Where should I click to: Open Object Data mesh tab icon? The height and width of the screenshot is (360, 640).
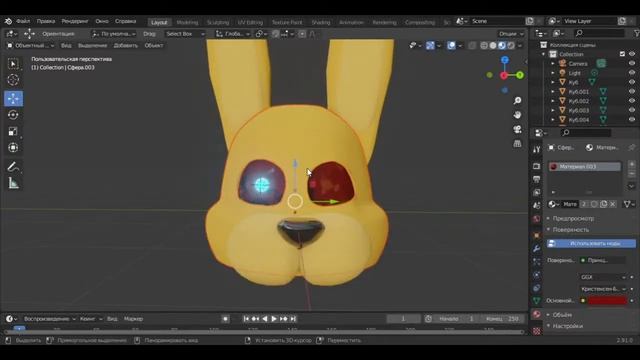click(536, 301)
